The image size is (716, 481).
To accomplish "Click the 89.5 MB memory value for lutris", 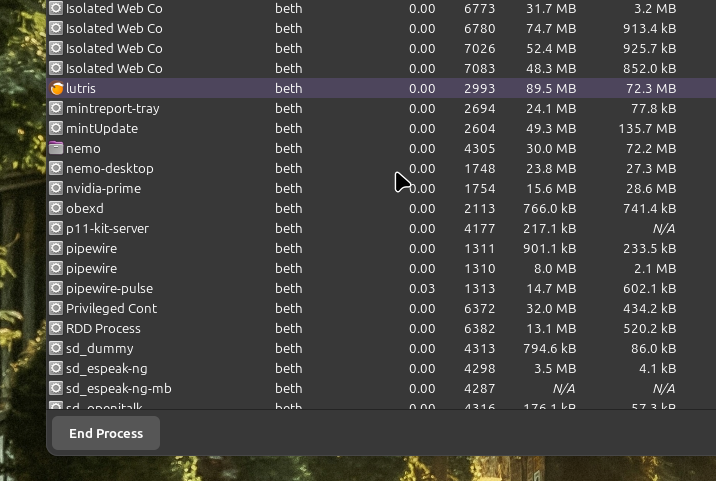I will point(550,88).
